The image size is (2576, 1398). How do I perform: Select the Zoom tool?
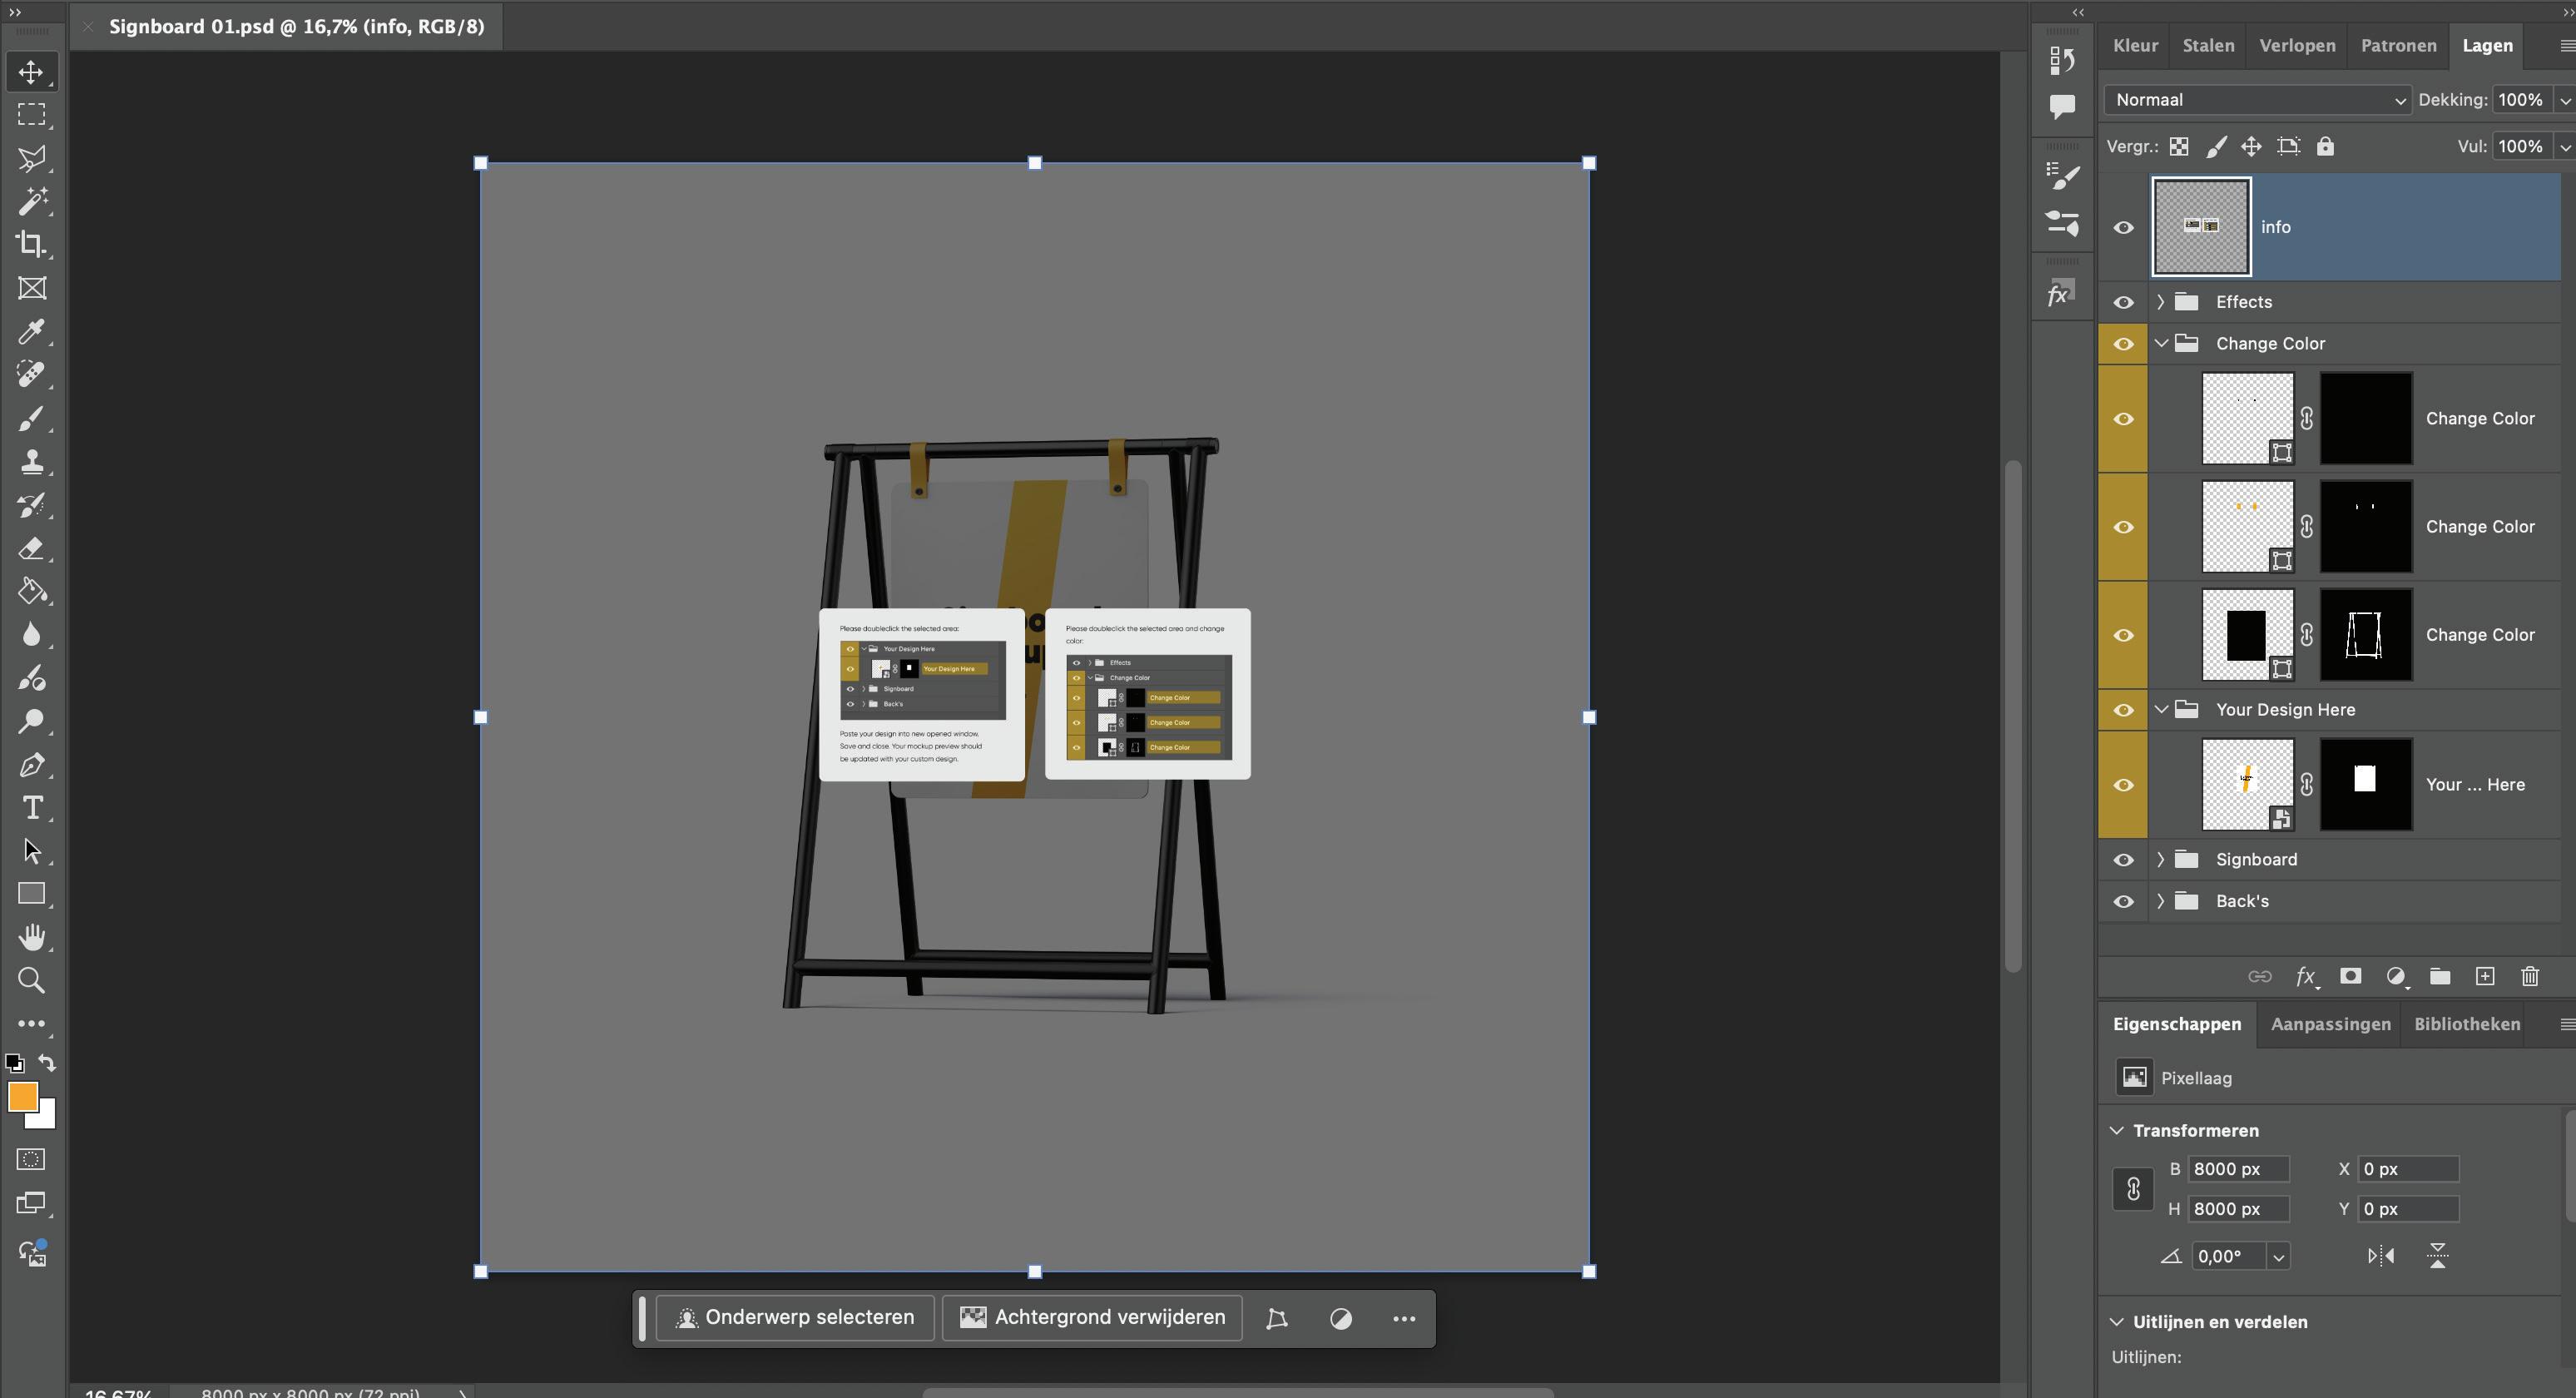[32, 980]
